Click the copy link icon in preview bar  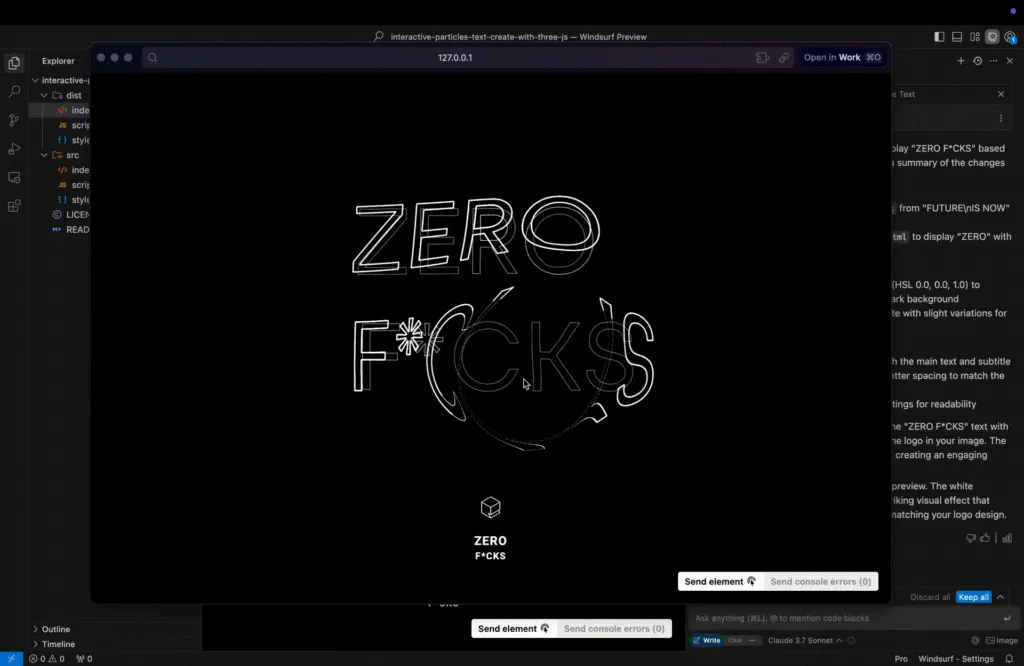[785, 58]
